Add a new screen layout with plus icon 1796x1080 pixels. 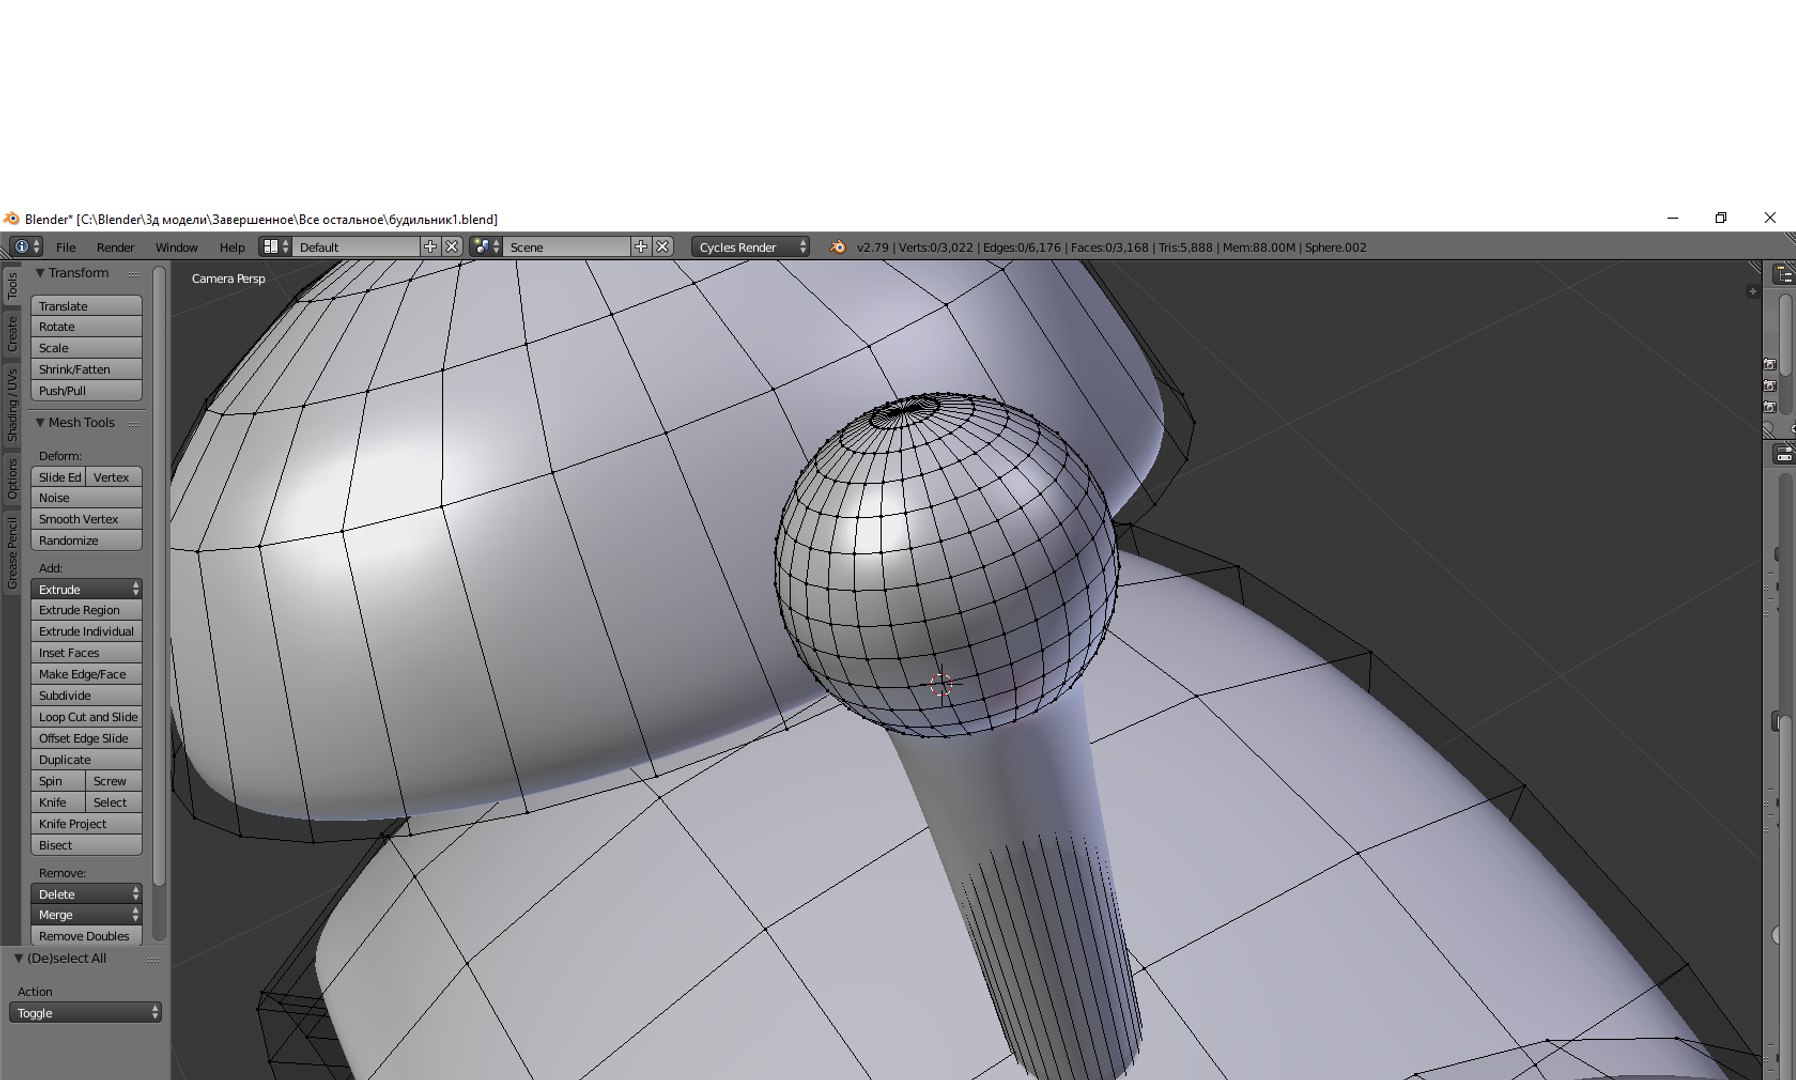(x=430, y=246)
